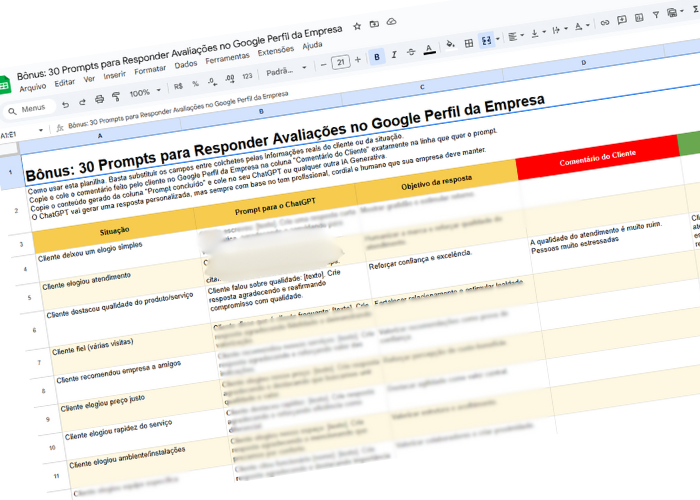Open text wrapping dropdown
700x500 pixels.
tap(560, 30)
